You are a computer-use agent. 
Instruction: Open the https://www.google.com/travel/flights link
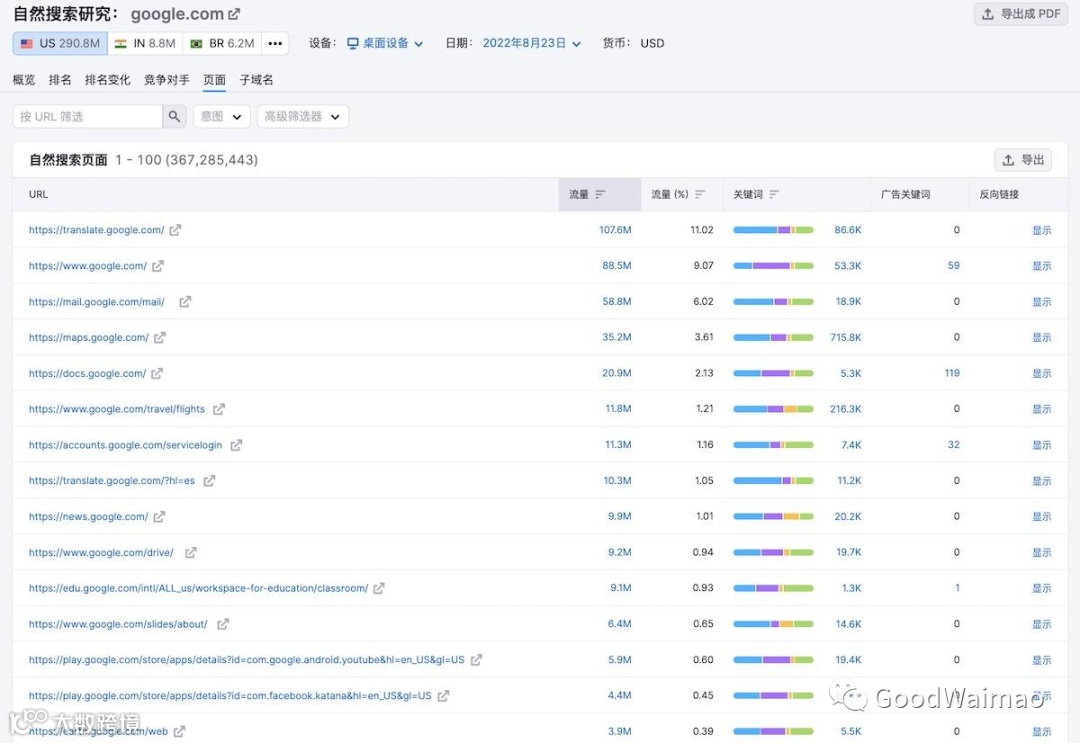point(117,409)
